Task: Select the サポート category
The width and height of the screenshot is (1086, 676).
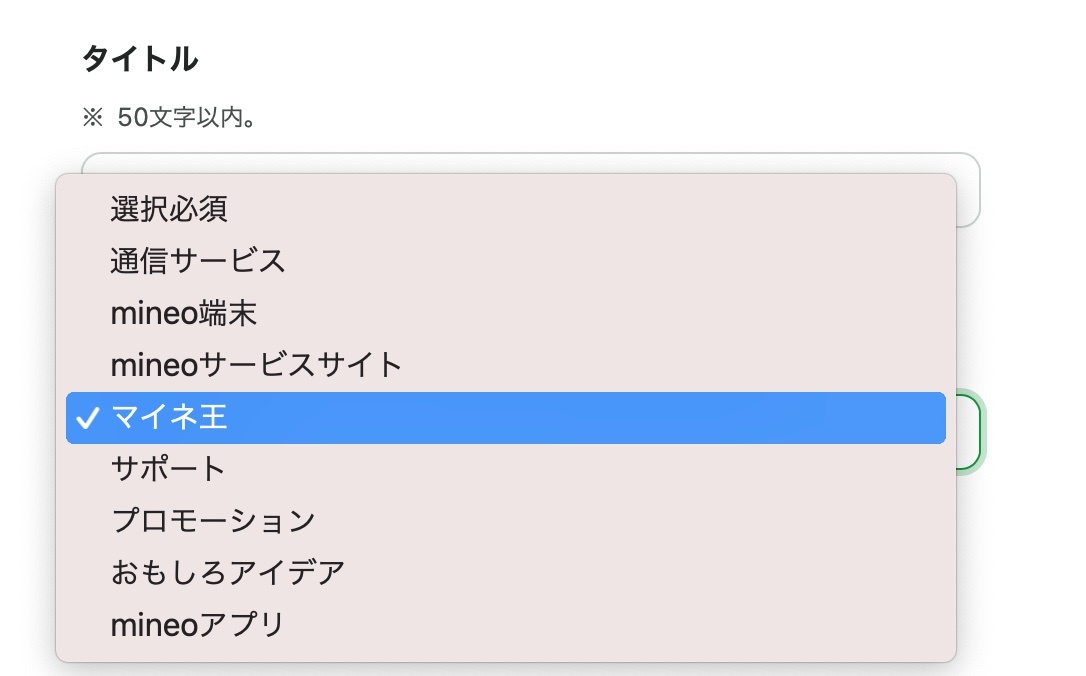Action: click(168, 469)
